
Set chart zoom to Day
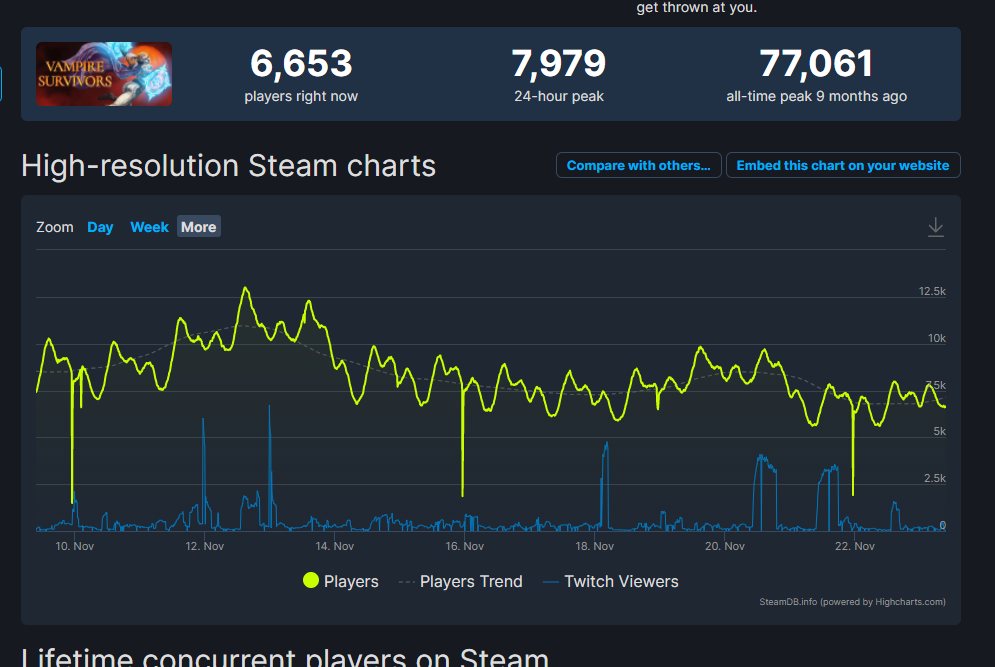point(100,227)
